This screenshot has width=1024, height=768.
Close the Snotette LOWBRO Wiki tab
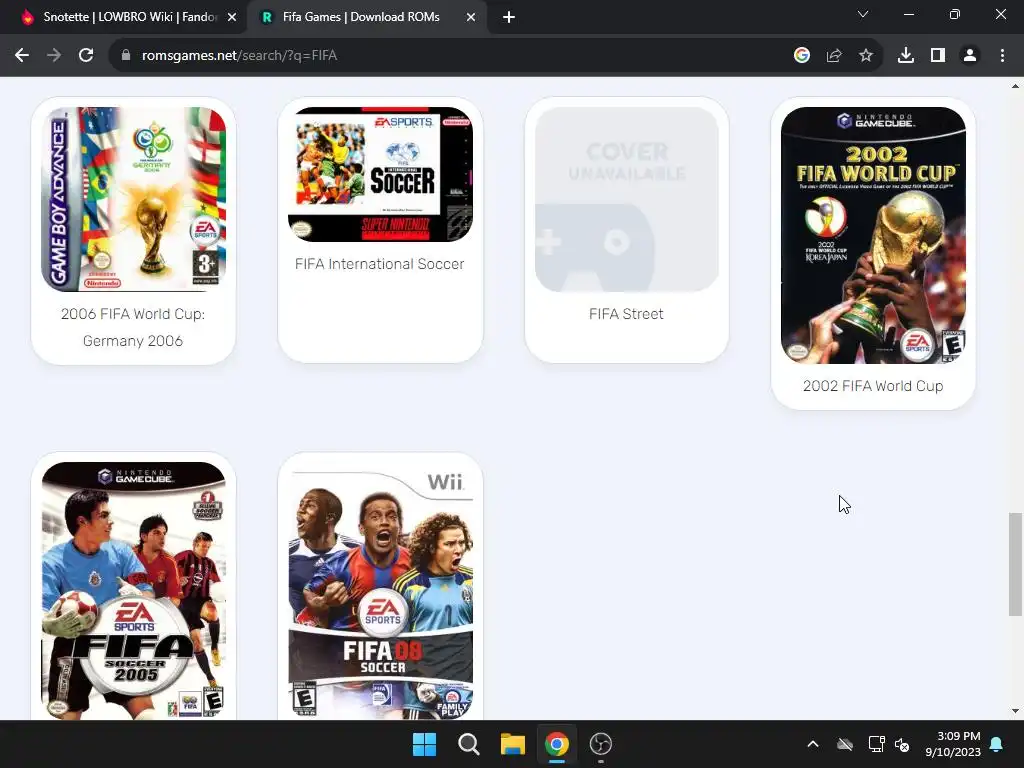pyautogui.click(x=232, y=18)
